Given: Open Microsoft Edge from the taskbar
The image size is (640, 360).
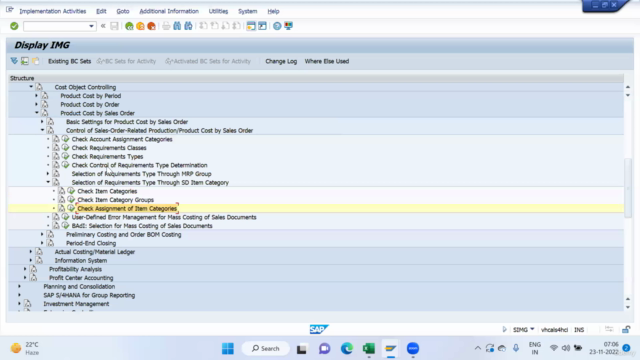Looking at the screenshot, I should pos(347,349).
